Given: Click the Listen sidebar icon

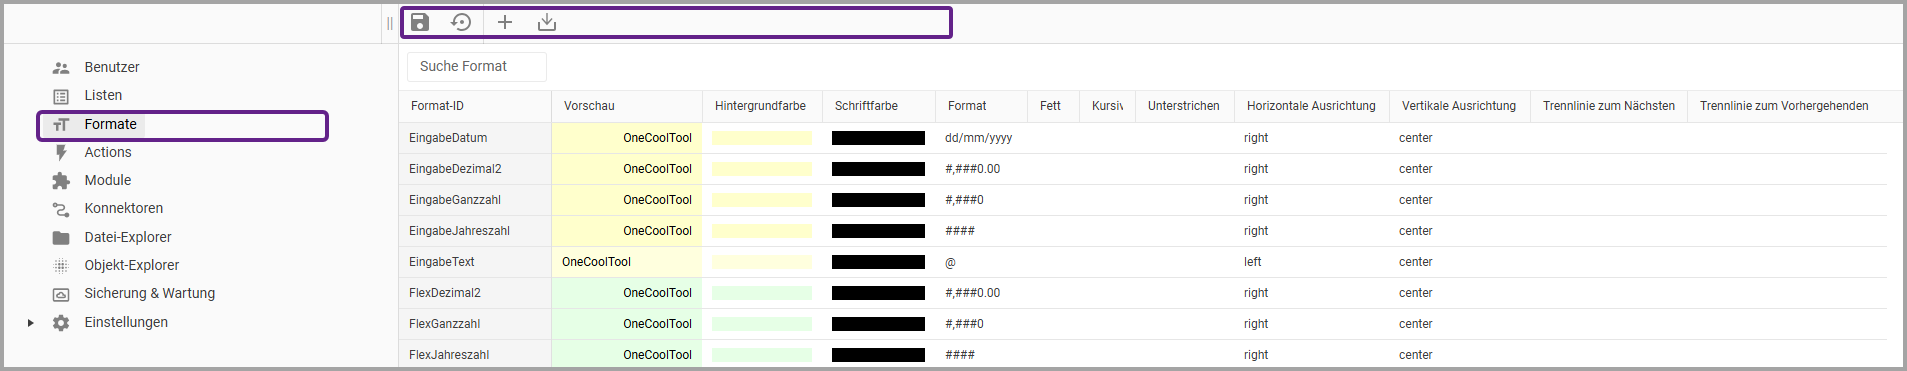Looking at the screenshot, I should 61,96.
